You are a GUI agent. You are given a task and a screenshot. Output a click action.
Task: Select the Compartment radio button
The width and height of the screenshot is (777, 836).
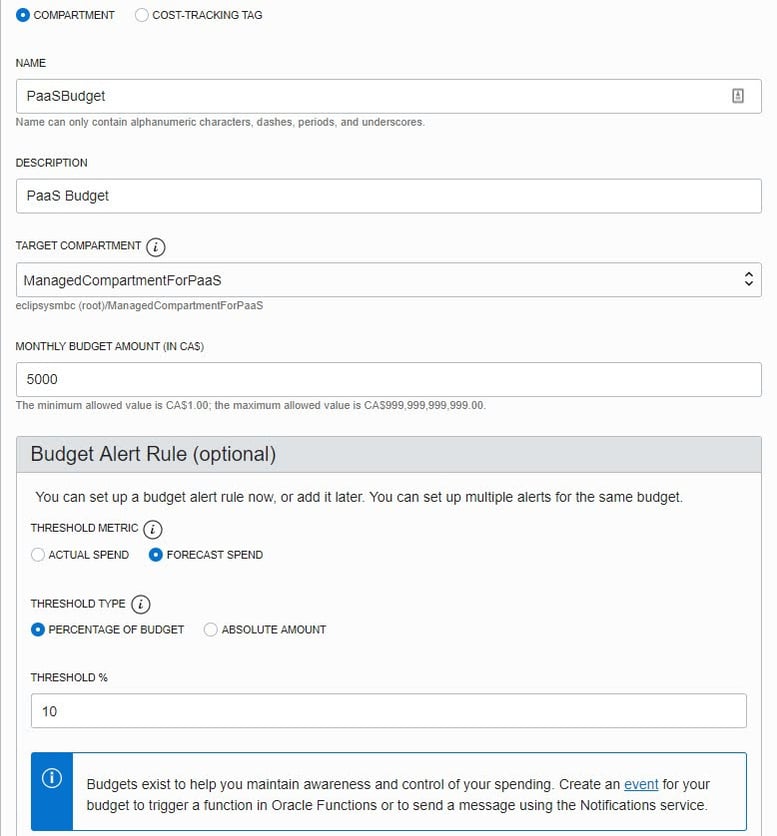[23, 15]
